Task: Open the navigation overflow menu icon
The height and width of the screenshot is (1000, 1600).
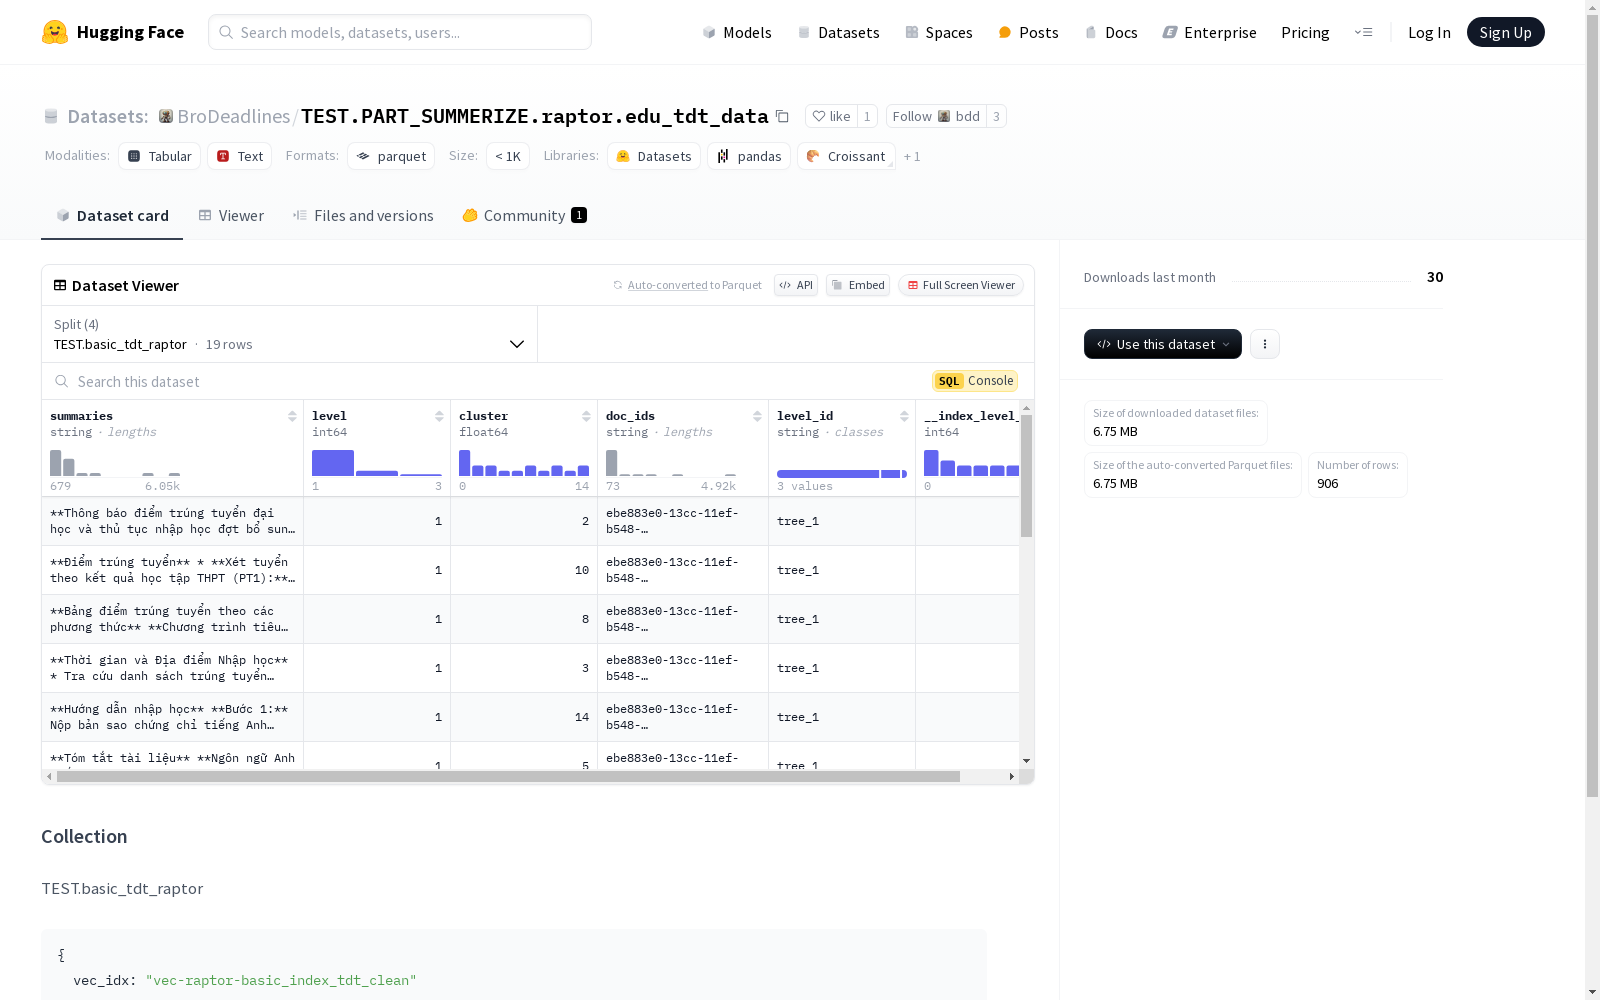Action: (x=1363, y=32)
